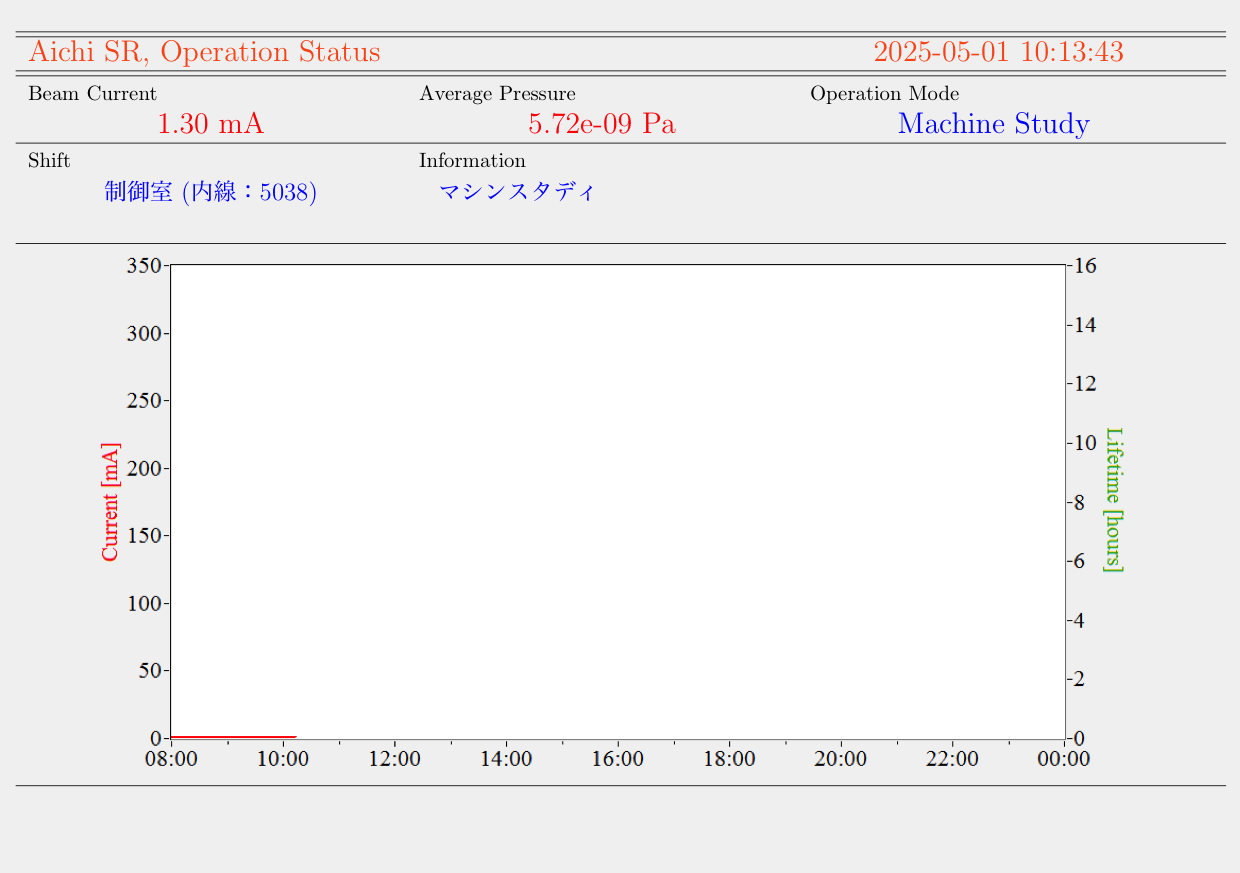Click the 100 tick on the current axis
The width and height of the screenshot is (1240, 873).
[144, 603]
